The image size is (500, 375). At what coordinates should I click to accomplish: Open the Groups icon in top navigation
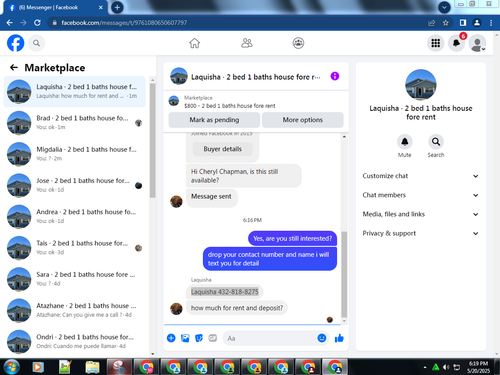[x=298, y=43]
